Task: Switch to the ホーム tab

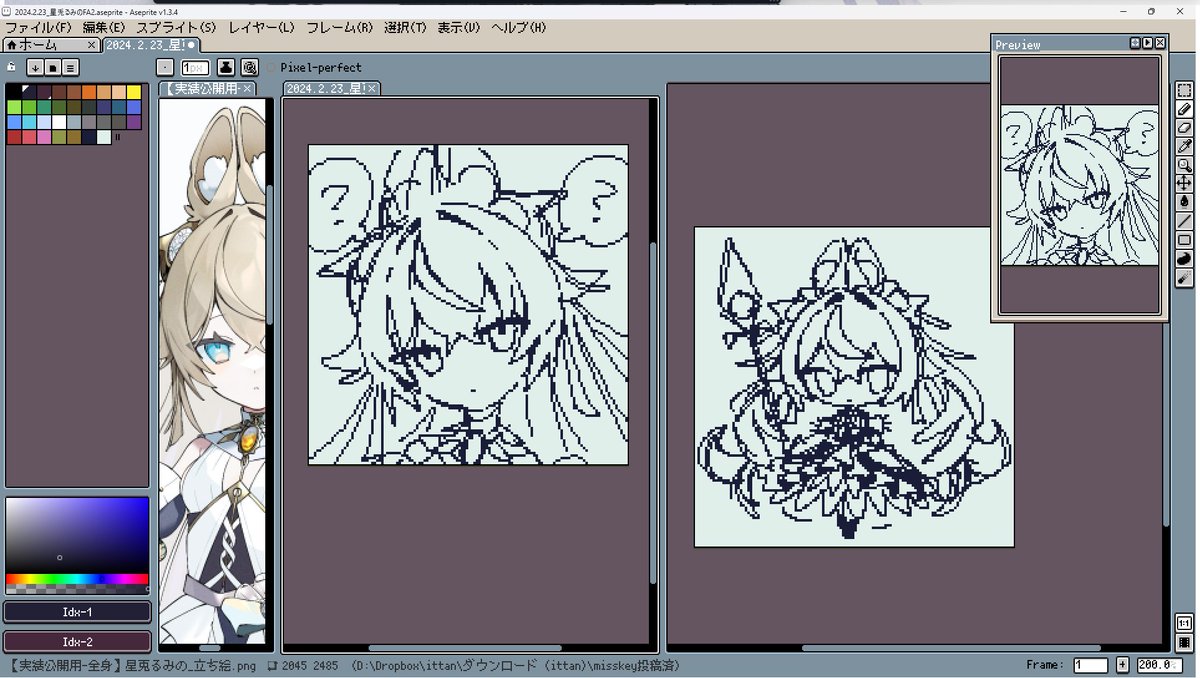Action: click(x=40, y=44)
